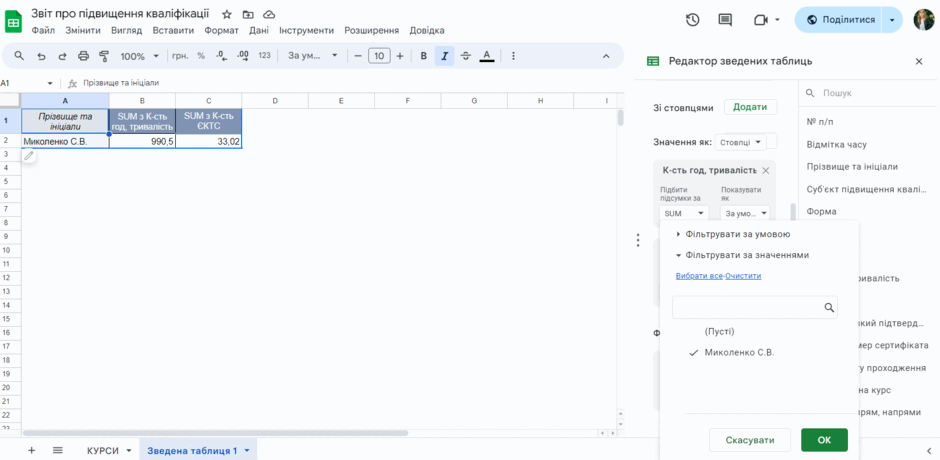Viewport: 940px width, 460px height.
Task: Click filter values search field
Action: (x=755, y=307)
